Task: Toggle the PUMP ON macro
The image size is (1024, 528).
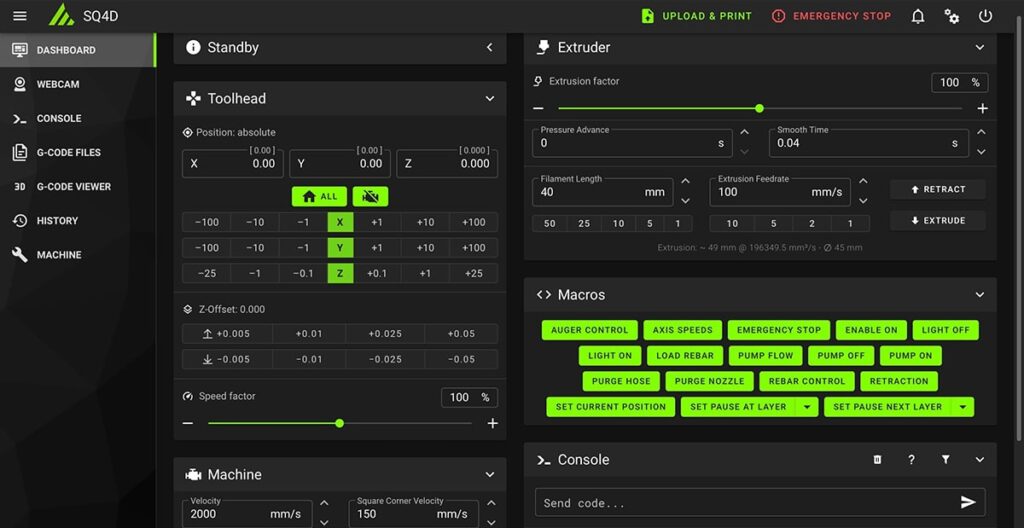Action: [x=910, y=355]
